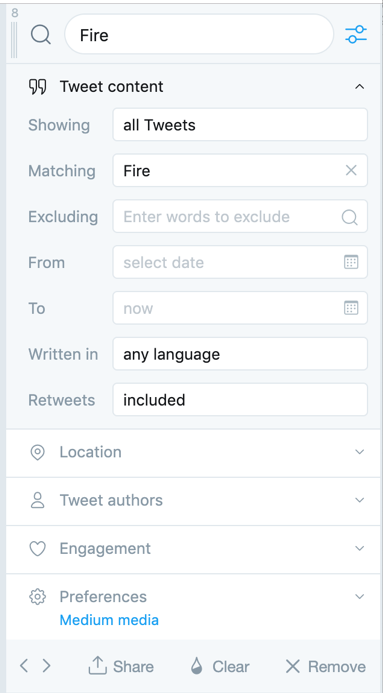
Task: Grab the column drag handle
Action: click(14, 40)
